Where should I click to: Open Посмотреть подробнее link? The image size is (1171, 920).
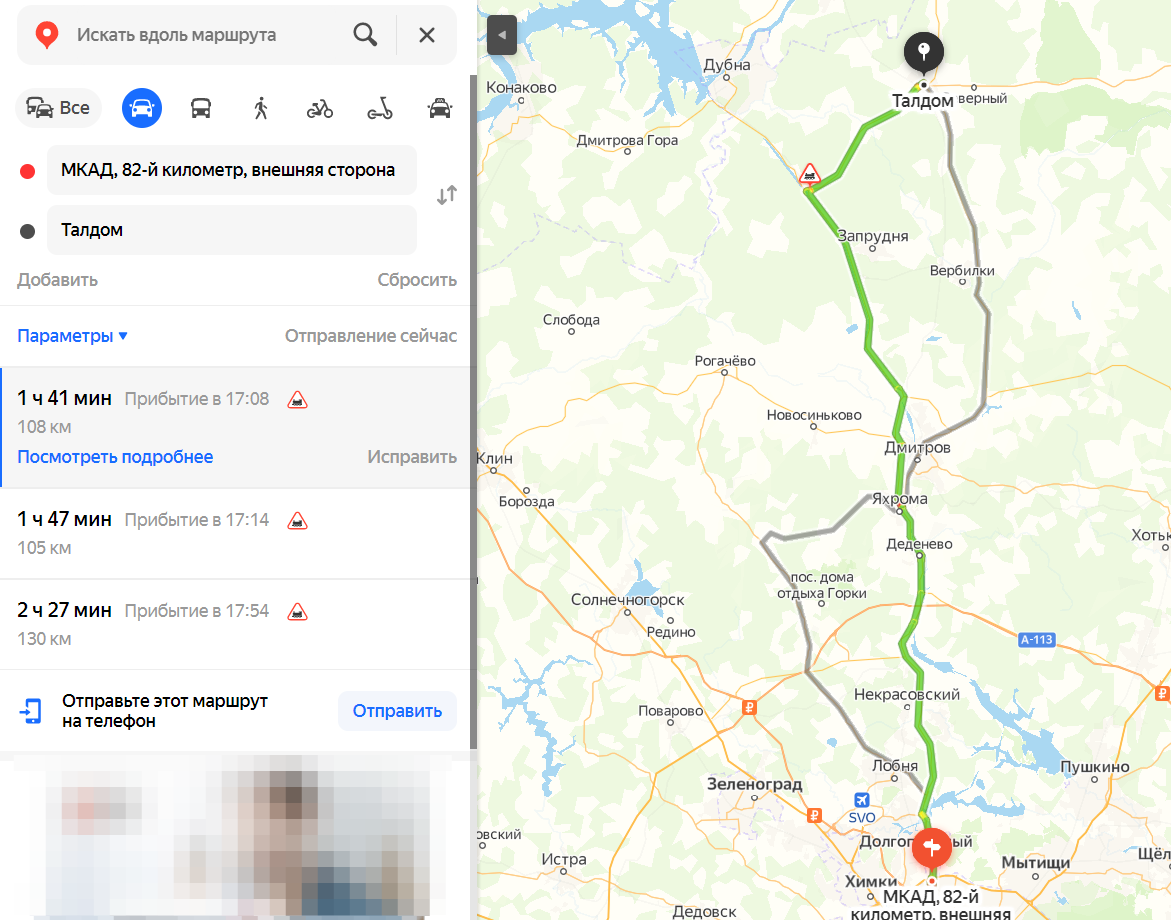[x=115, y=457]
